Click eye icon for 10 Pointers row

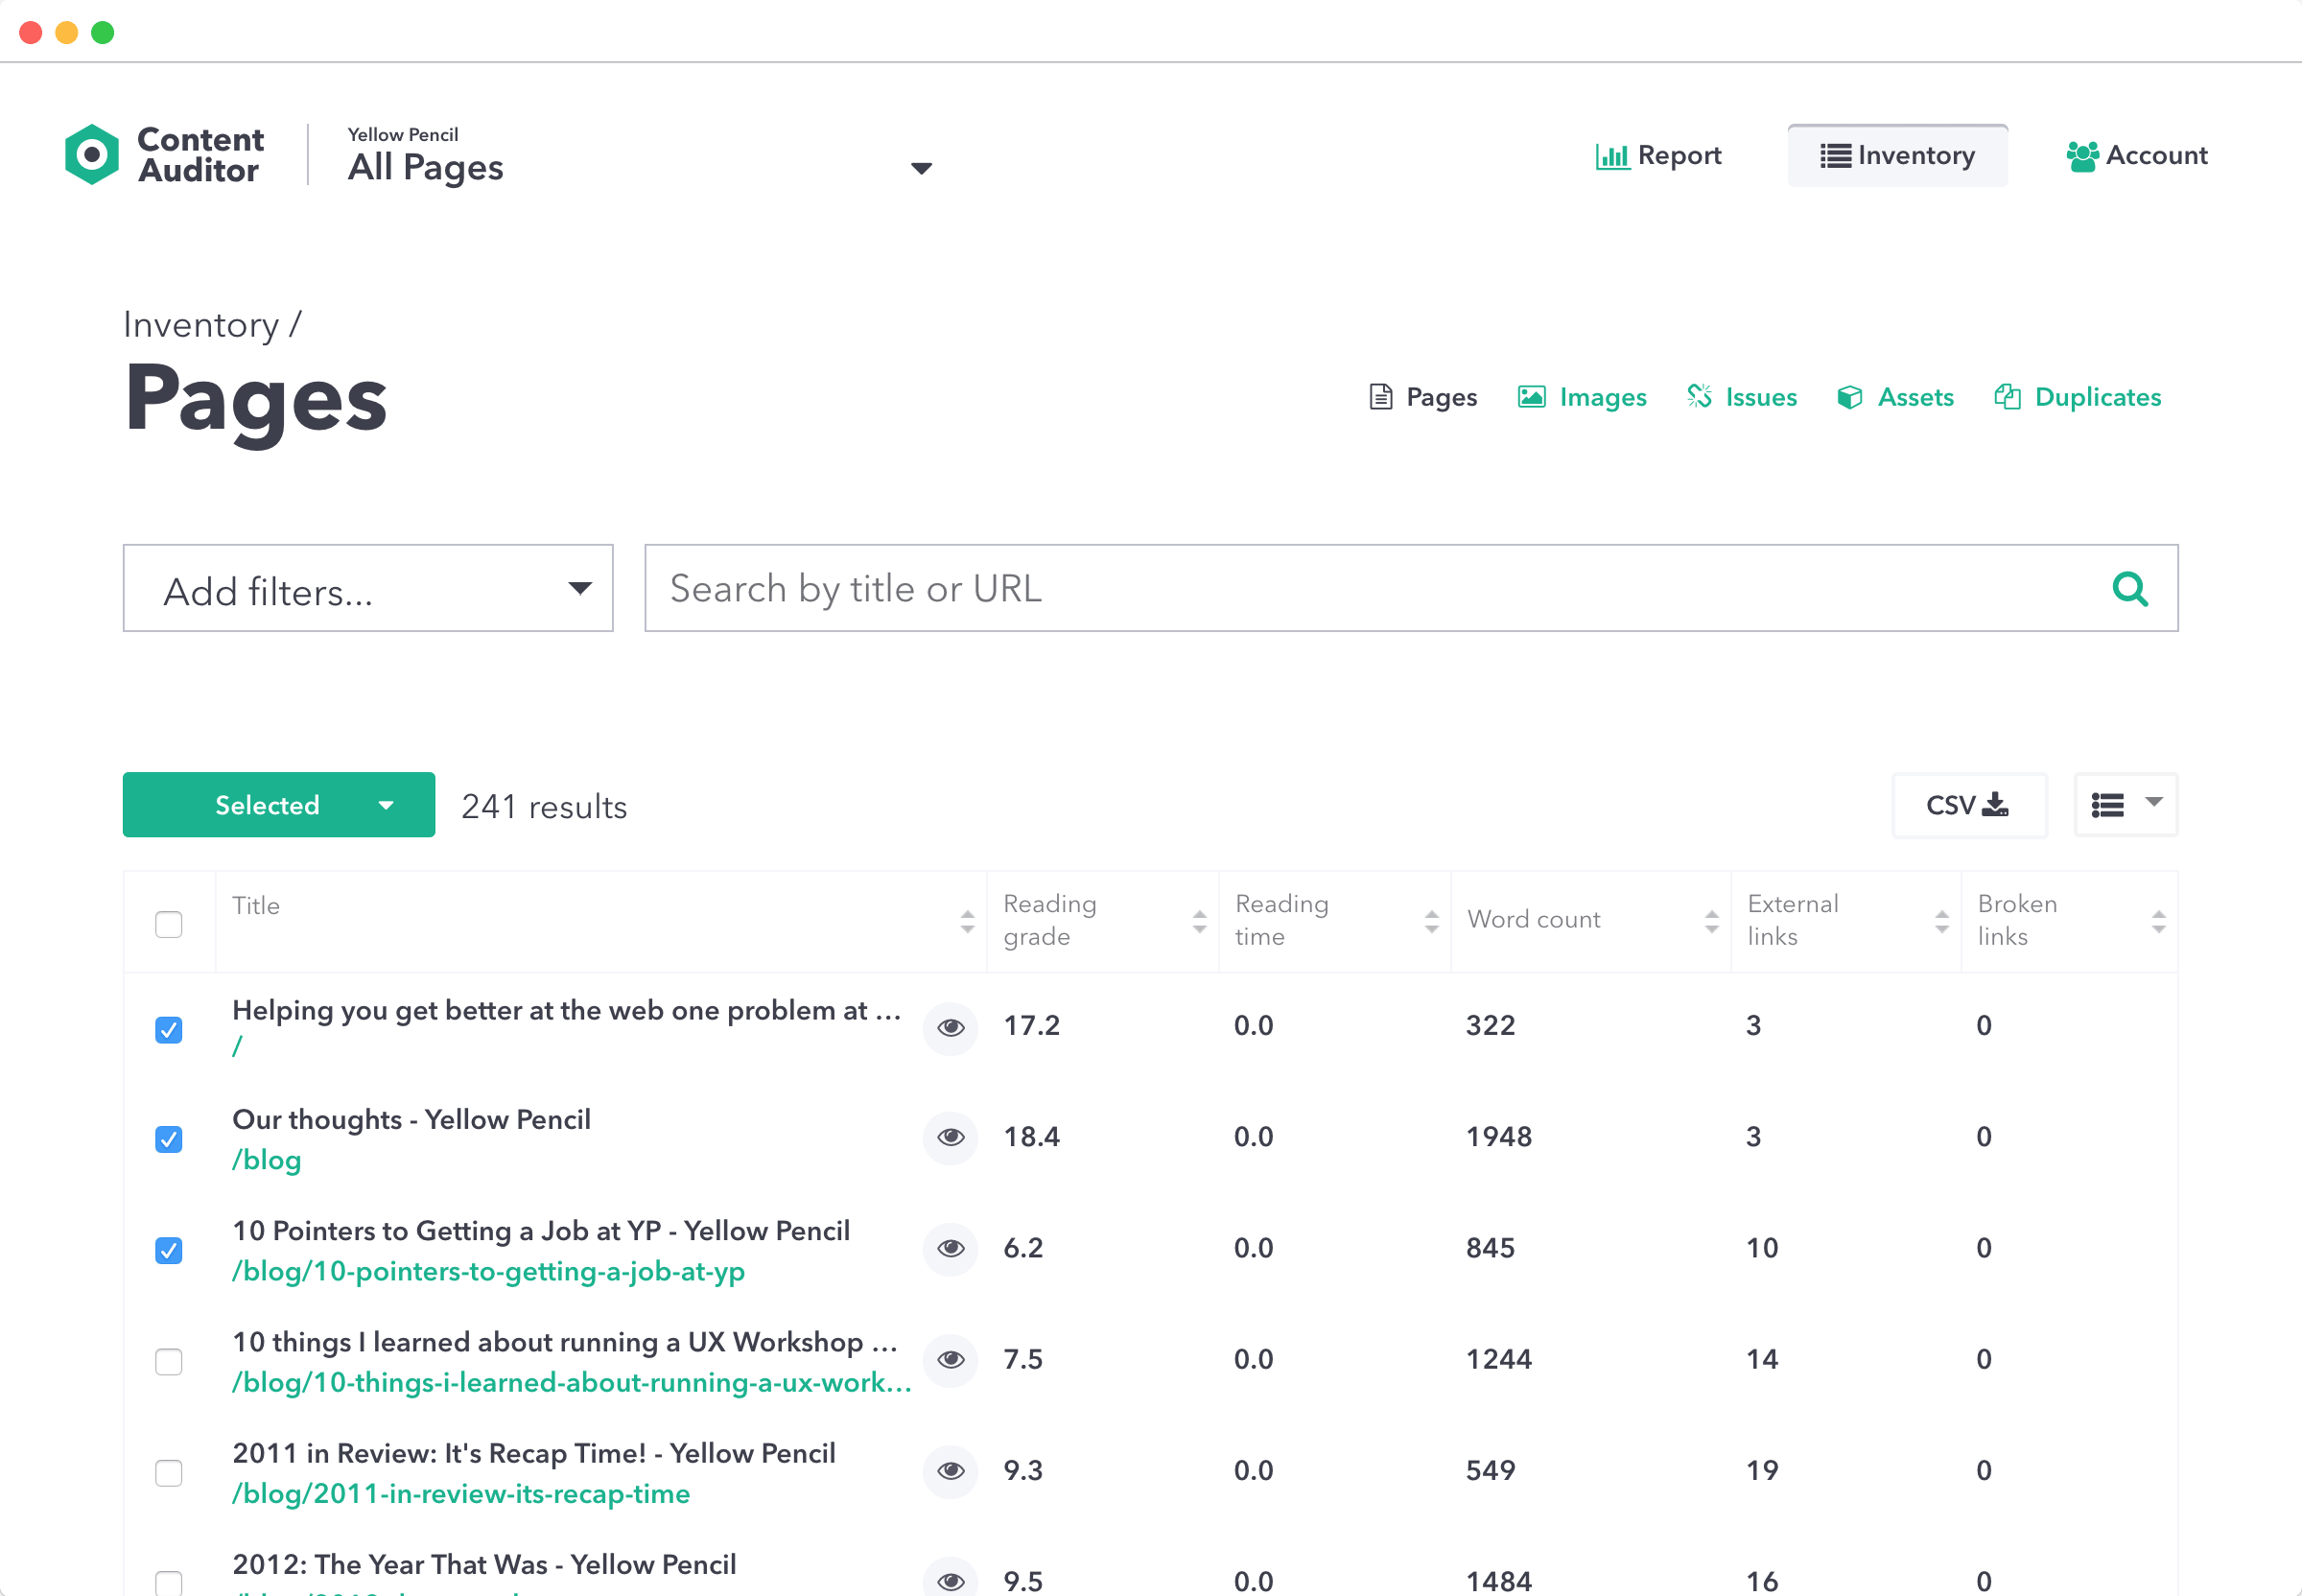point(950,1249)
